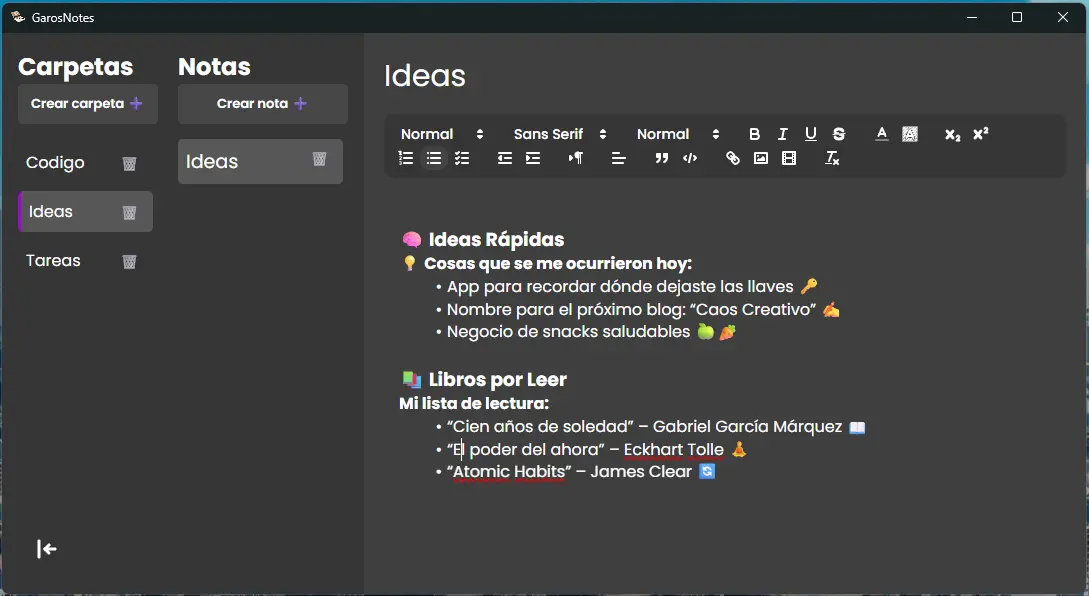Insert a code block
The height and width of the screenshot is (596, 1089).
690,158
